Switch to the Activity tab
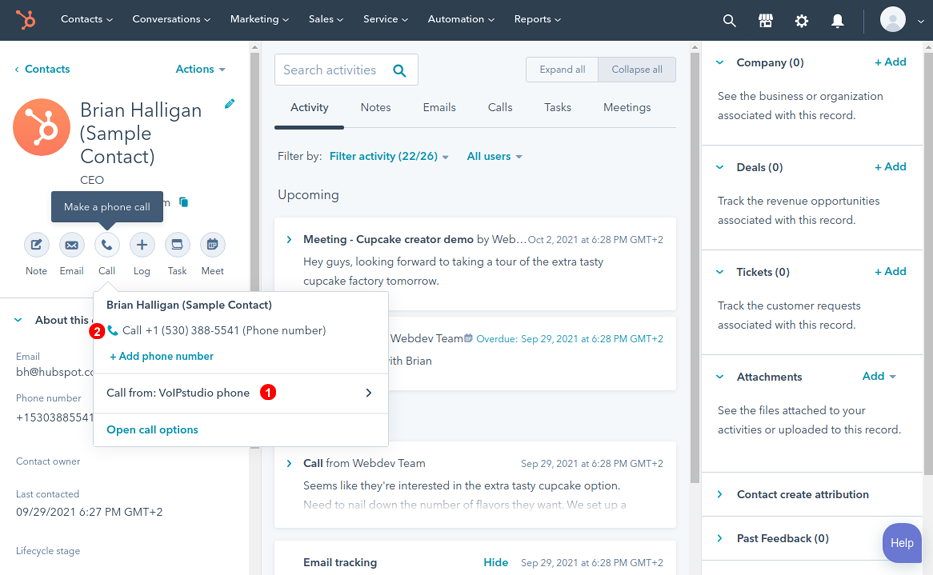 point(309,108)
